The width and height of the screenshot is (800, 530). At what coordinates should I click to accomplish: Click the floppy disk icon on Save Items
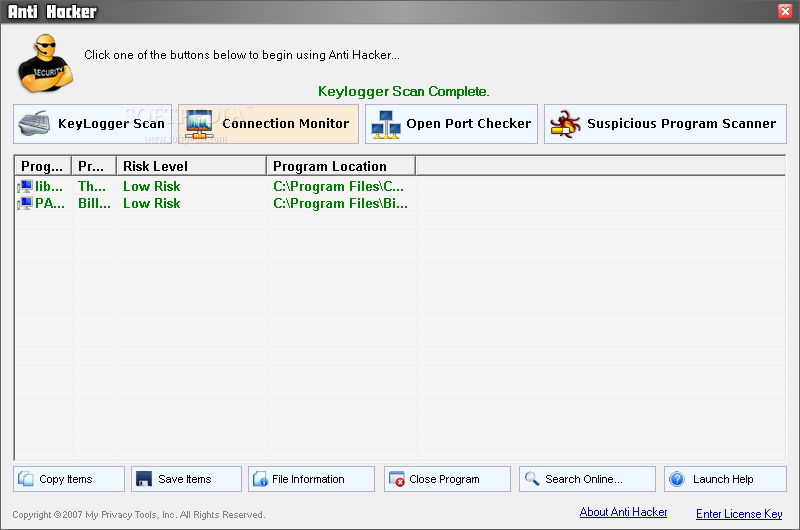coord(144,478)
